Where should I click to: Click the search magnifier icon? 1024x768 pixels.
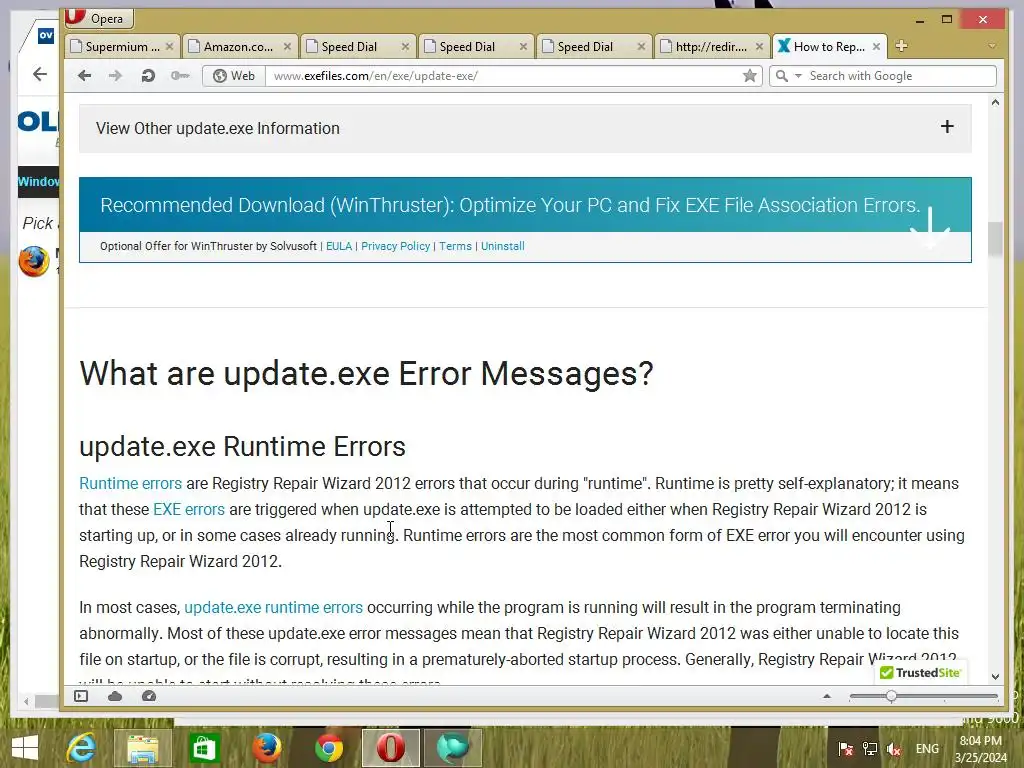[781, 76]
